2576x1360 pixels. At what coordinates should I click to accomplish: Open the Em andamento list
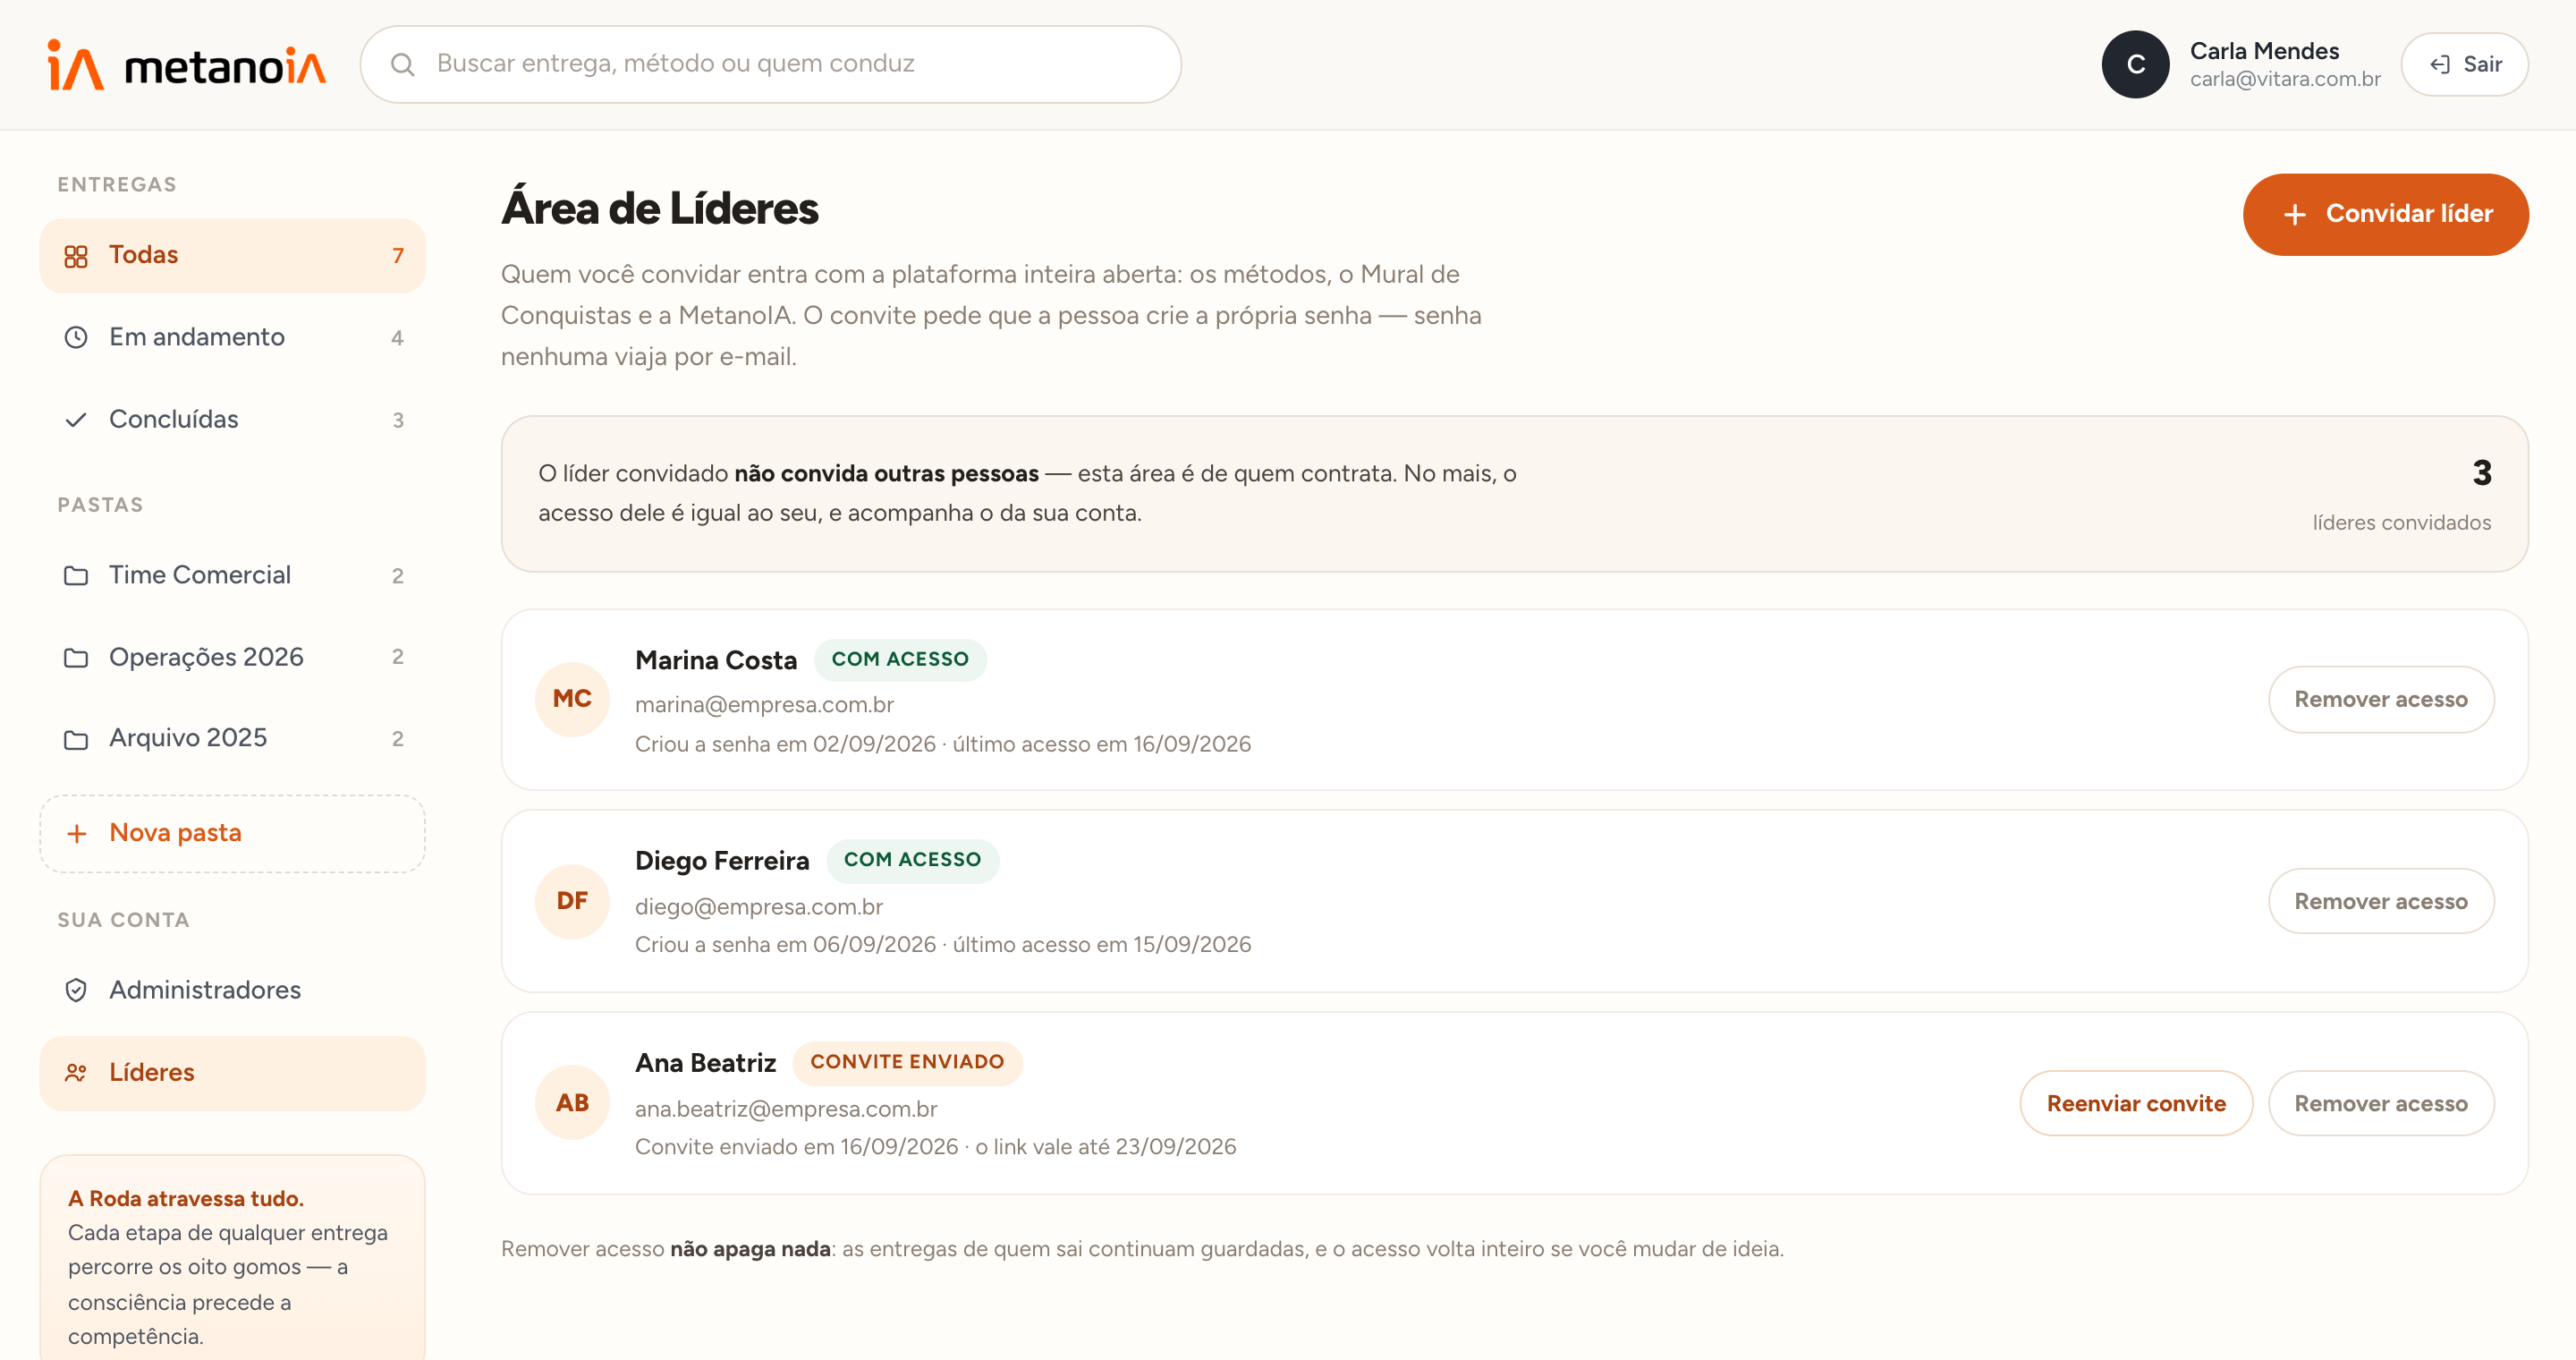pos(232,338)
